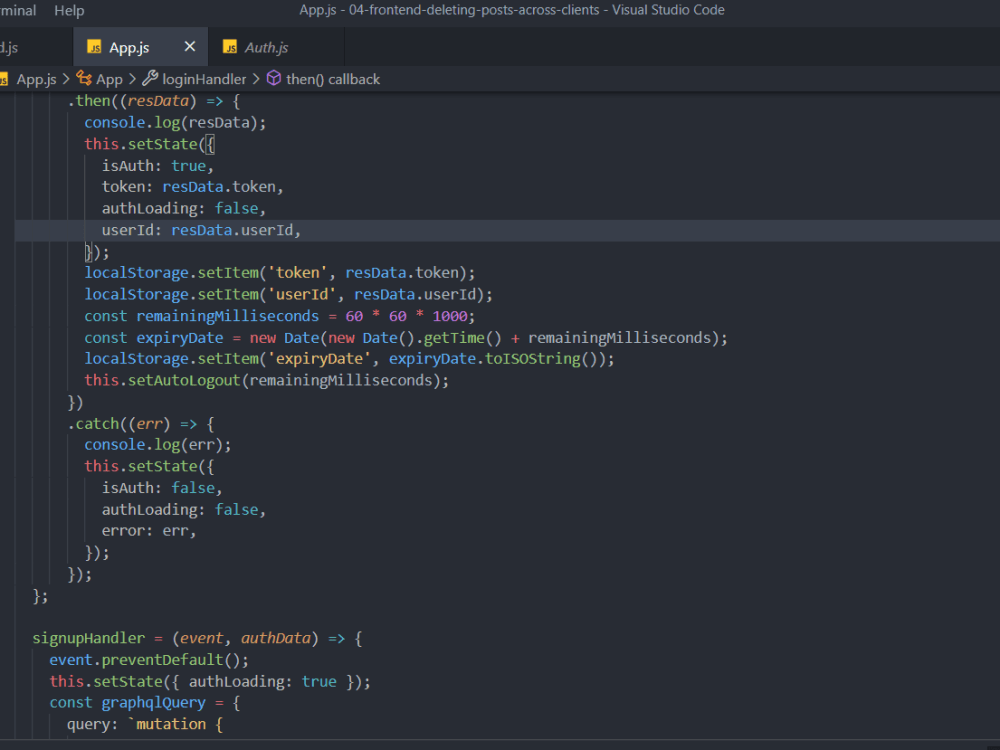Expand chevron after loginHandler breadcrumb
Screen dimensions: 1000x750
coord(256,79)
